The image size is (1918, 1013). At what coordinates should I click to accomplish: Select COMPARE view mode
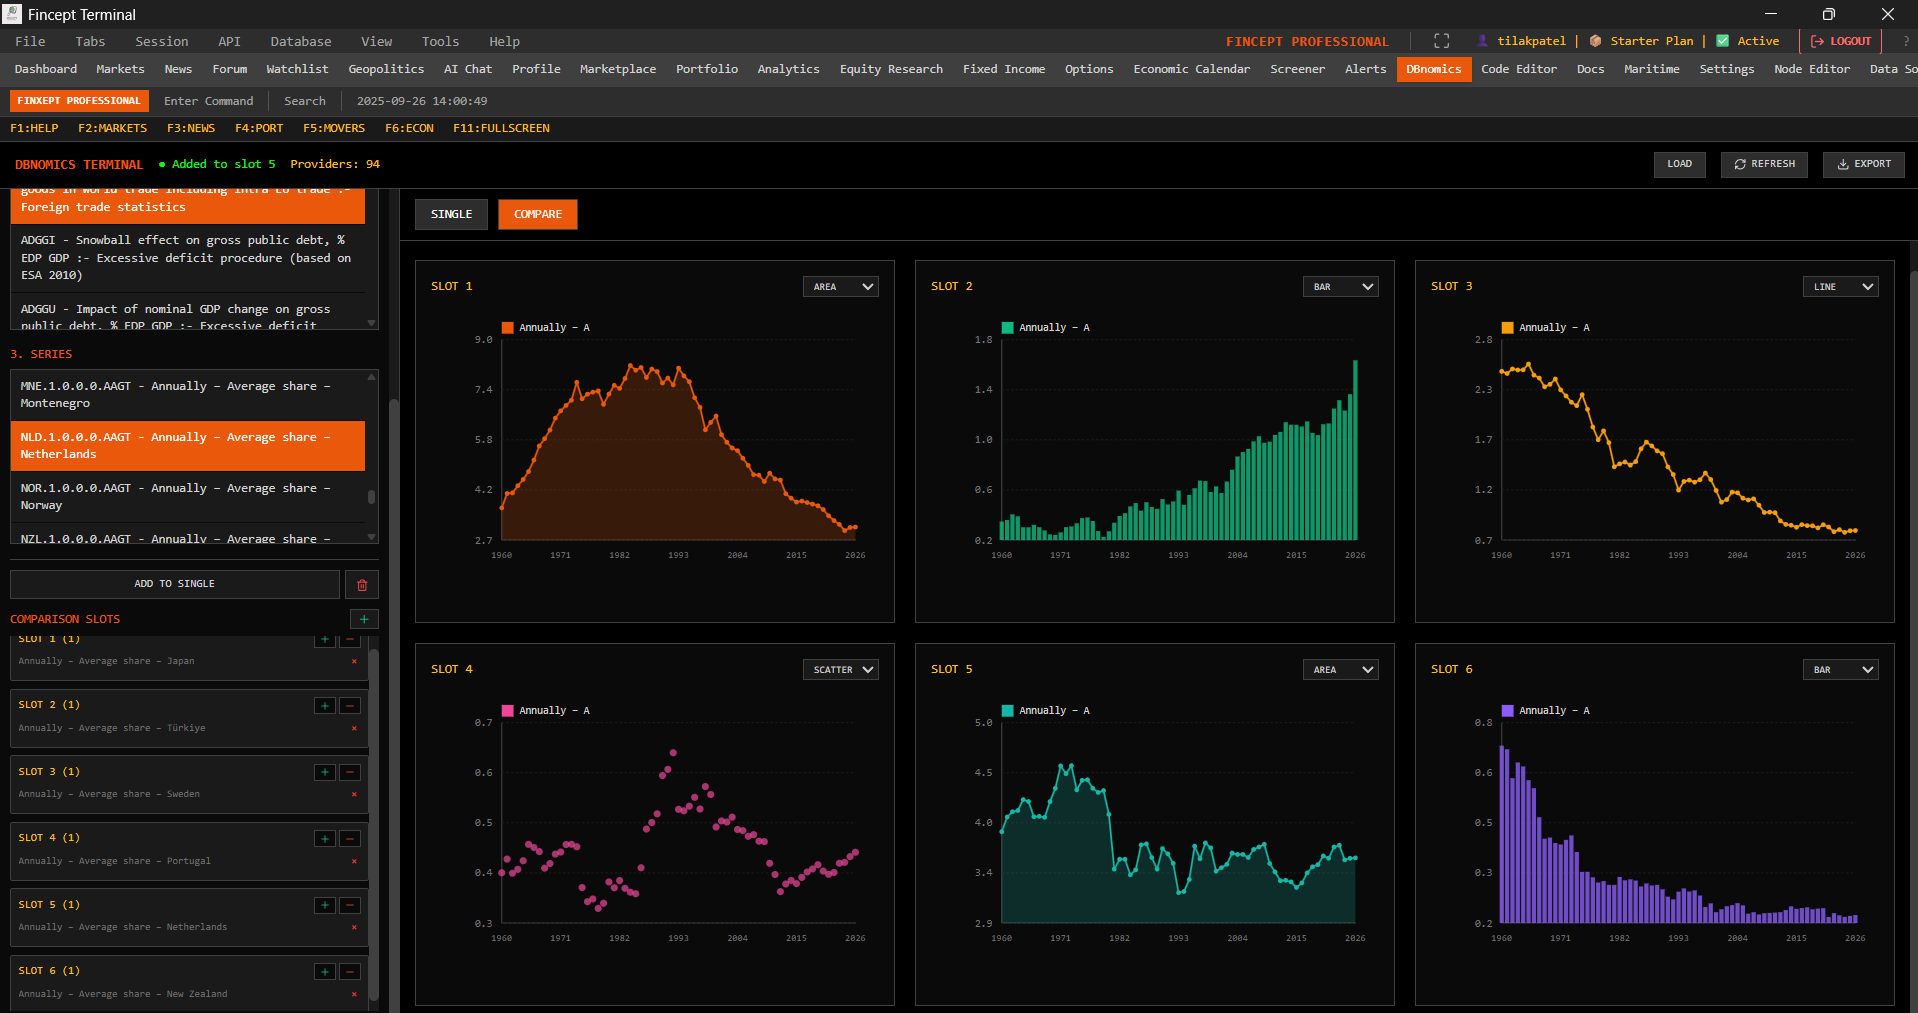(538, 214)
